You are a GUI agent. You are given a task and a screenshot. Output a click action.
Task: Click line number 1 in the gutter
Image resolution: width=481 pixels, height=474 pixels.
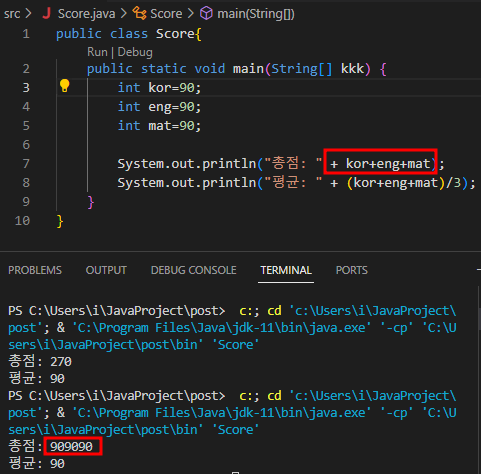pyautogui.click(x=26, y=34)
